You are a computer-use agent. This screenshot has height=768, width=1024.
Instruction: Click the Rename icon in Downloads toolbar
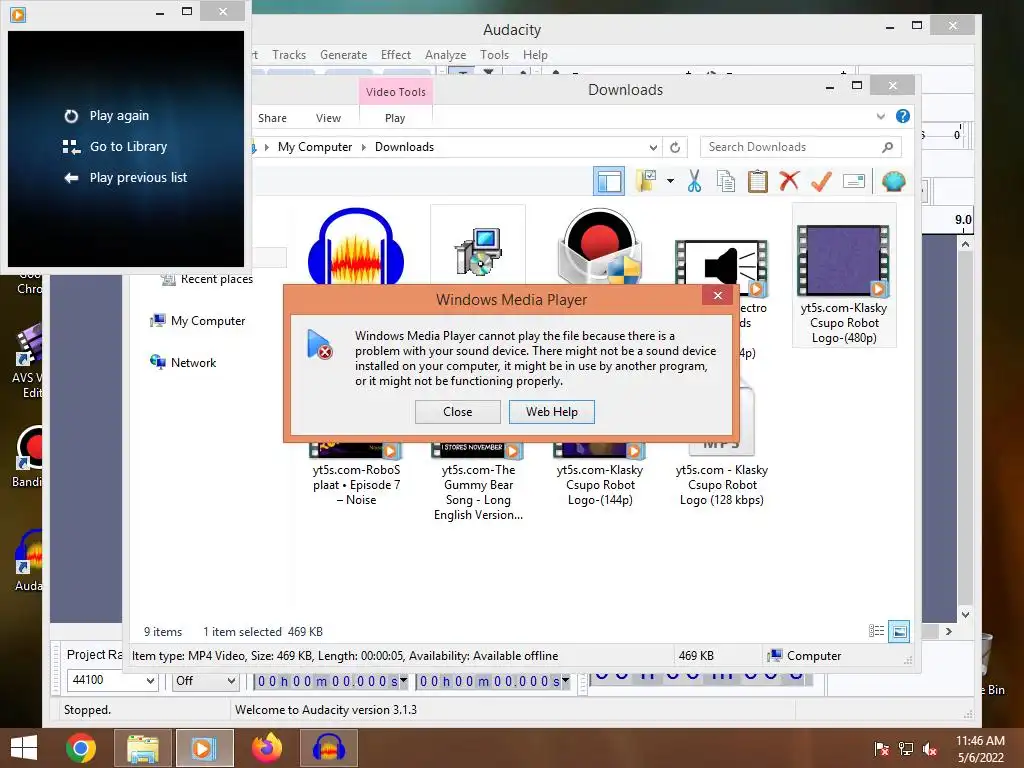[x=854, y=181]
